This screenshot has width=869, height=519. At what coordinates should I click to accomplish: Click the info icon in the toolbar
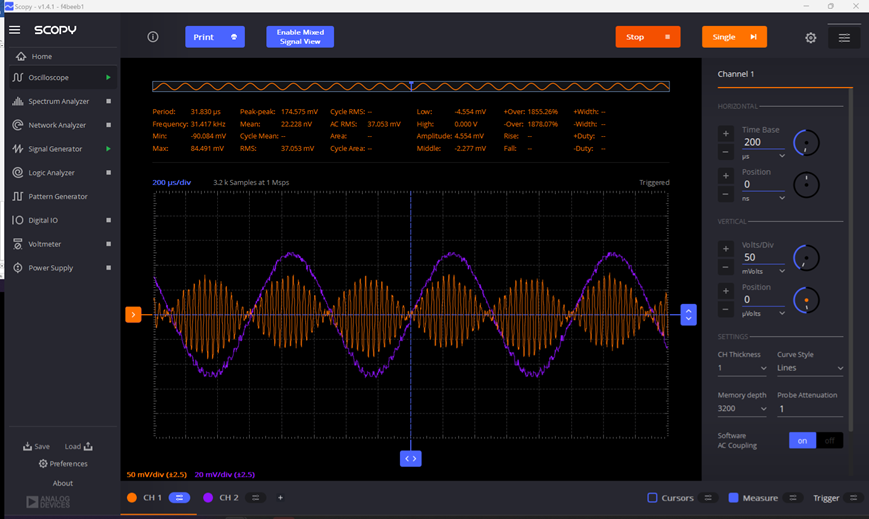(x=153, y=37)
